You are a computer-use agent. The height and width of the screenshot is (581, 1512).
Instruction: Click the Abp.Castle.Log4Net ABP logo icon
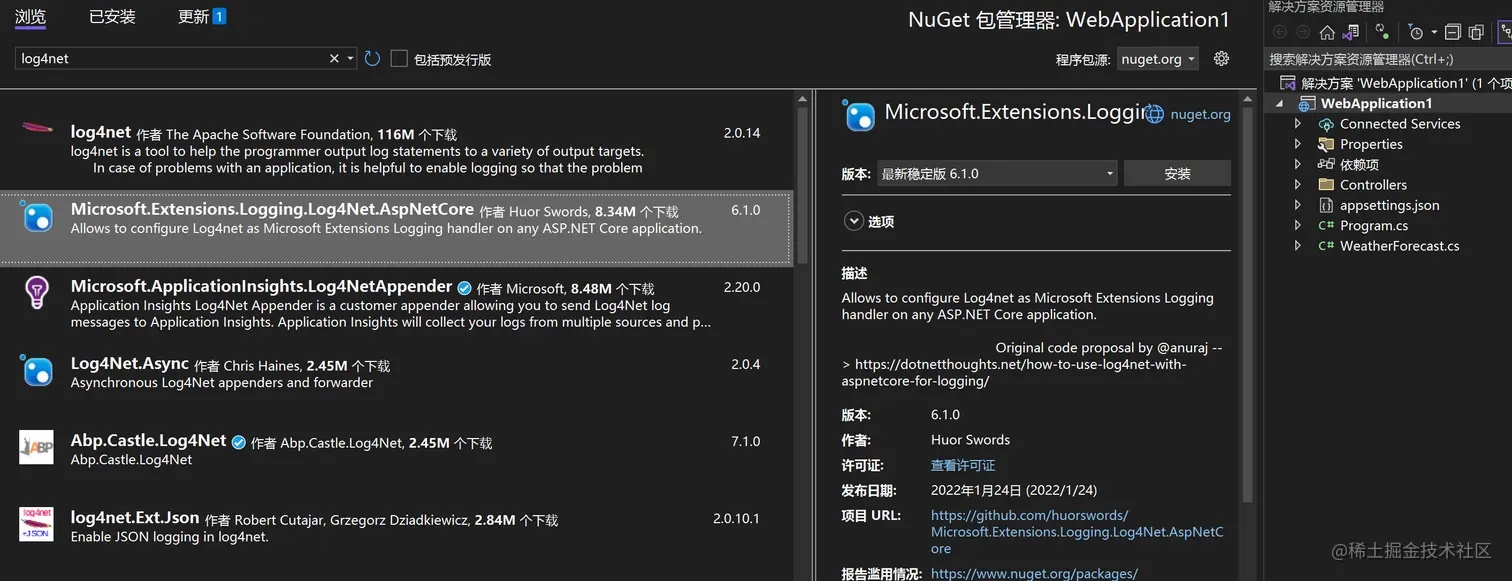[37, 447]
